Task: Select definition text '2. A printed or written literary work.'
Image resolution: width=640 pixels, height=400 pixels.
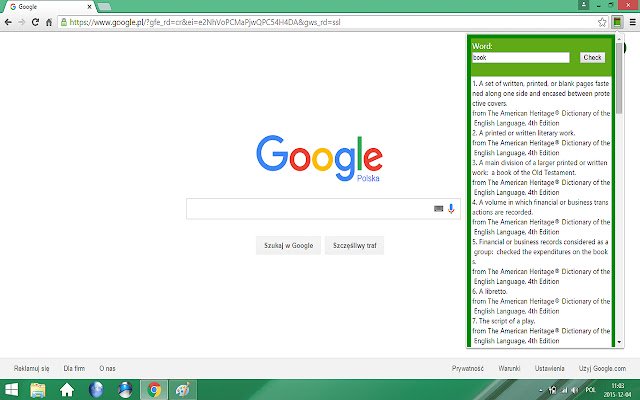Action: tap(524, 133)
